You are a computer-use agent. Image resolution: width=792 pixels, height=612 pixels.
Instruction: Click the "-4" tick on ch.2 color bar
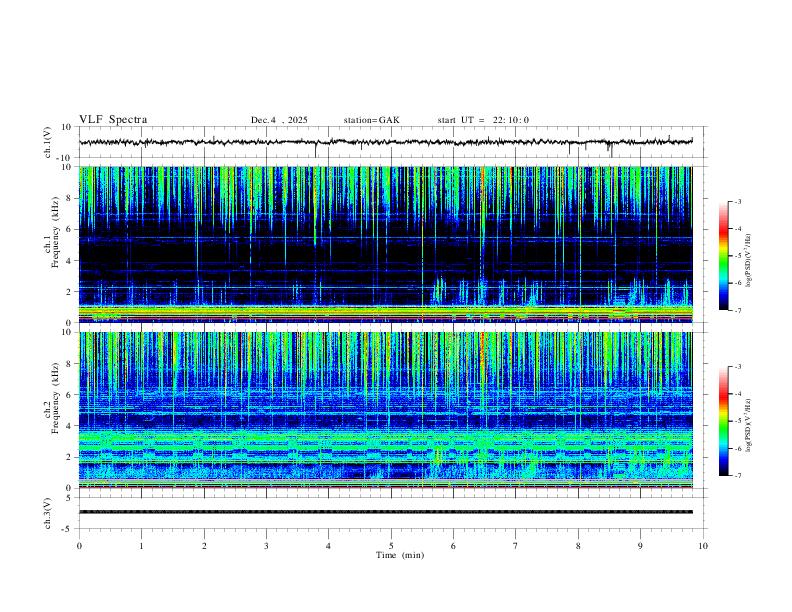738,394
